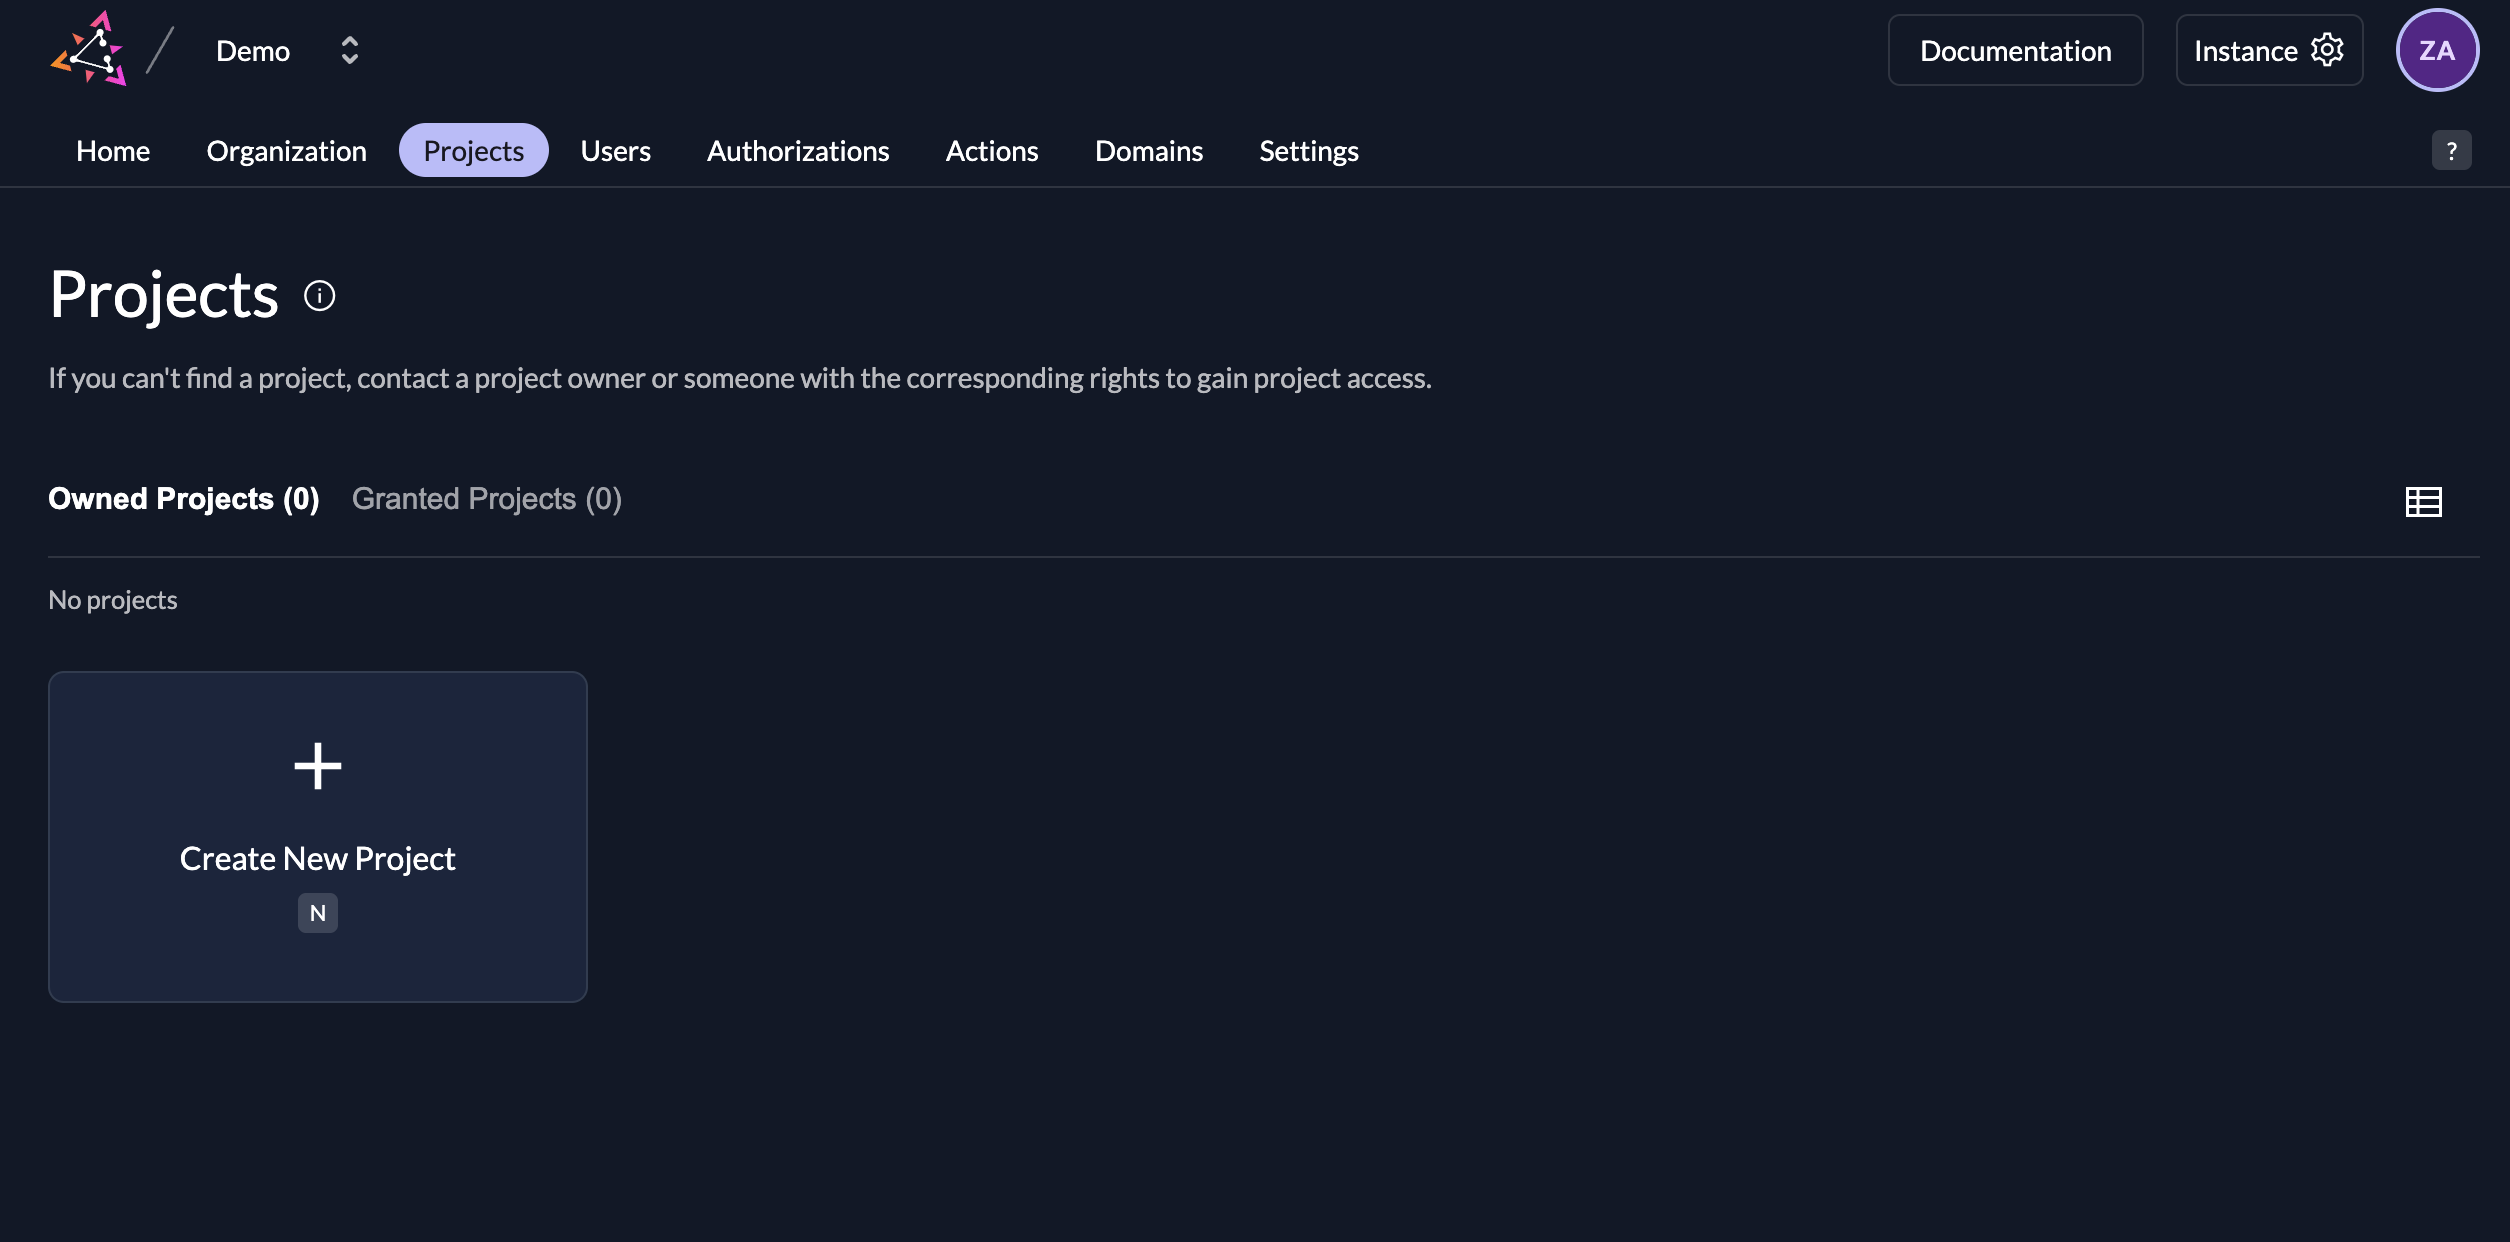
Task: Open the Documentation link
Action: [x=2015, y=51]
